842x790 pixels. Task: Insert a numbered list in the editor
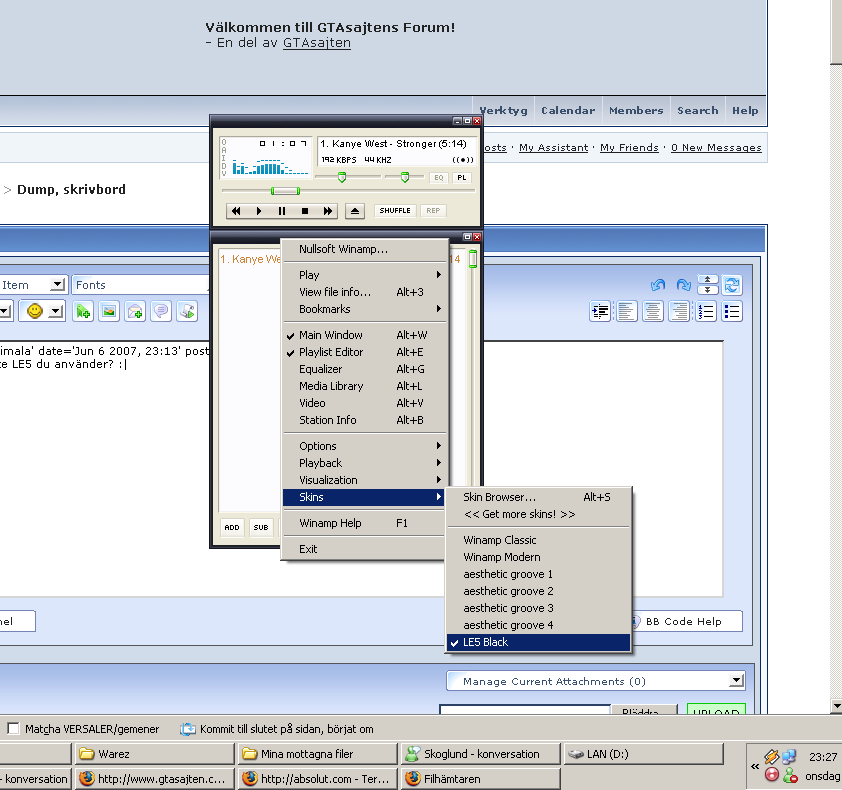706,311
